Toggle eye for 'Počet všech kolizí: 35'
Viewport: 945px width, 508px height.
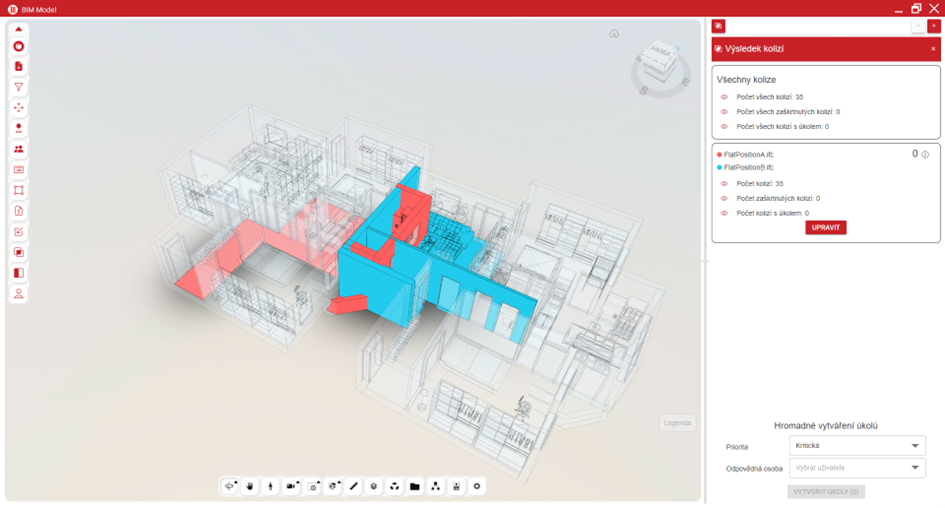(724, 97)
